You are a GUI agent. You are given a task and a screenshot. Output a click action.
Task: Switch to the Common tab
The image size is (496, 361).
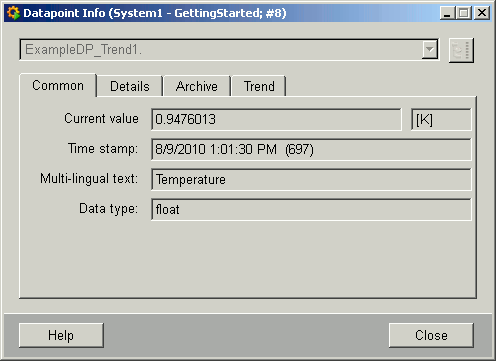click(x=58, y=86)
